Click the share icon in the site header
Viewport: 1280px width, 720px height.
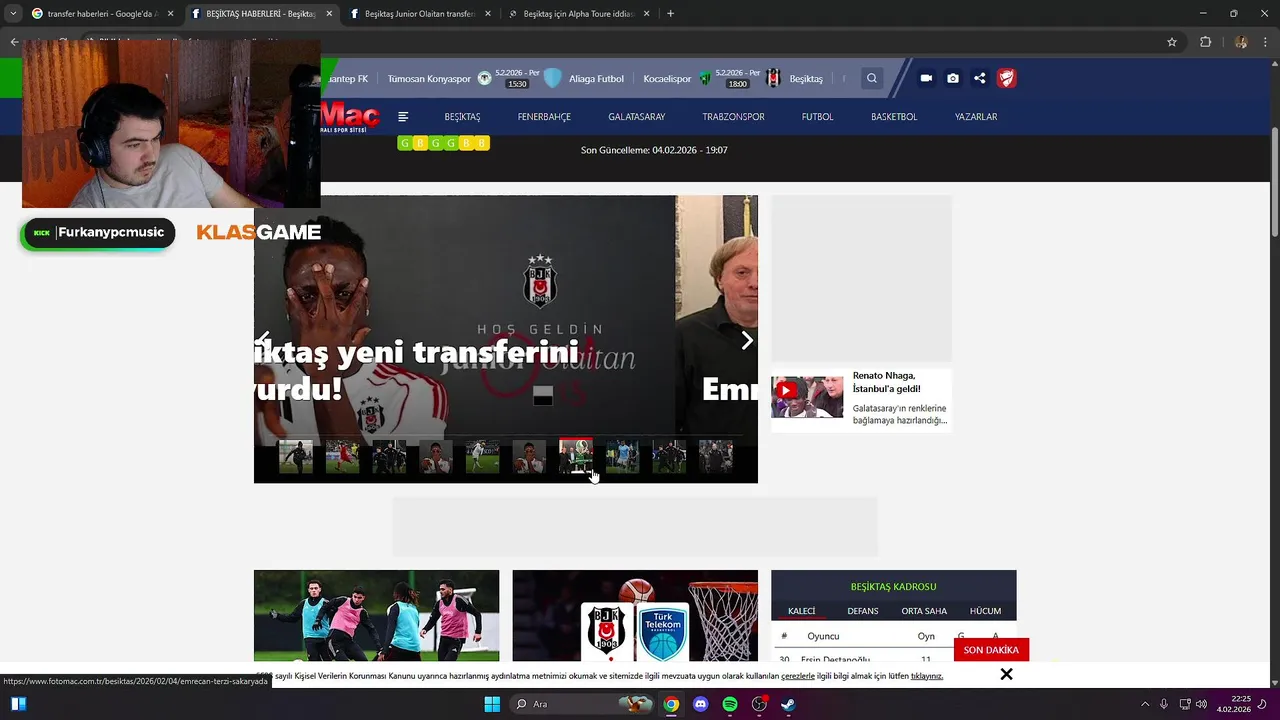979,78
